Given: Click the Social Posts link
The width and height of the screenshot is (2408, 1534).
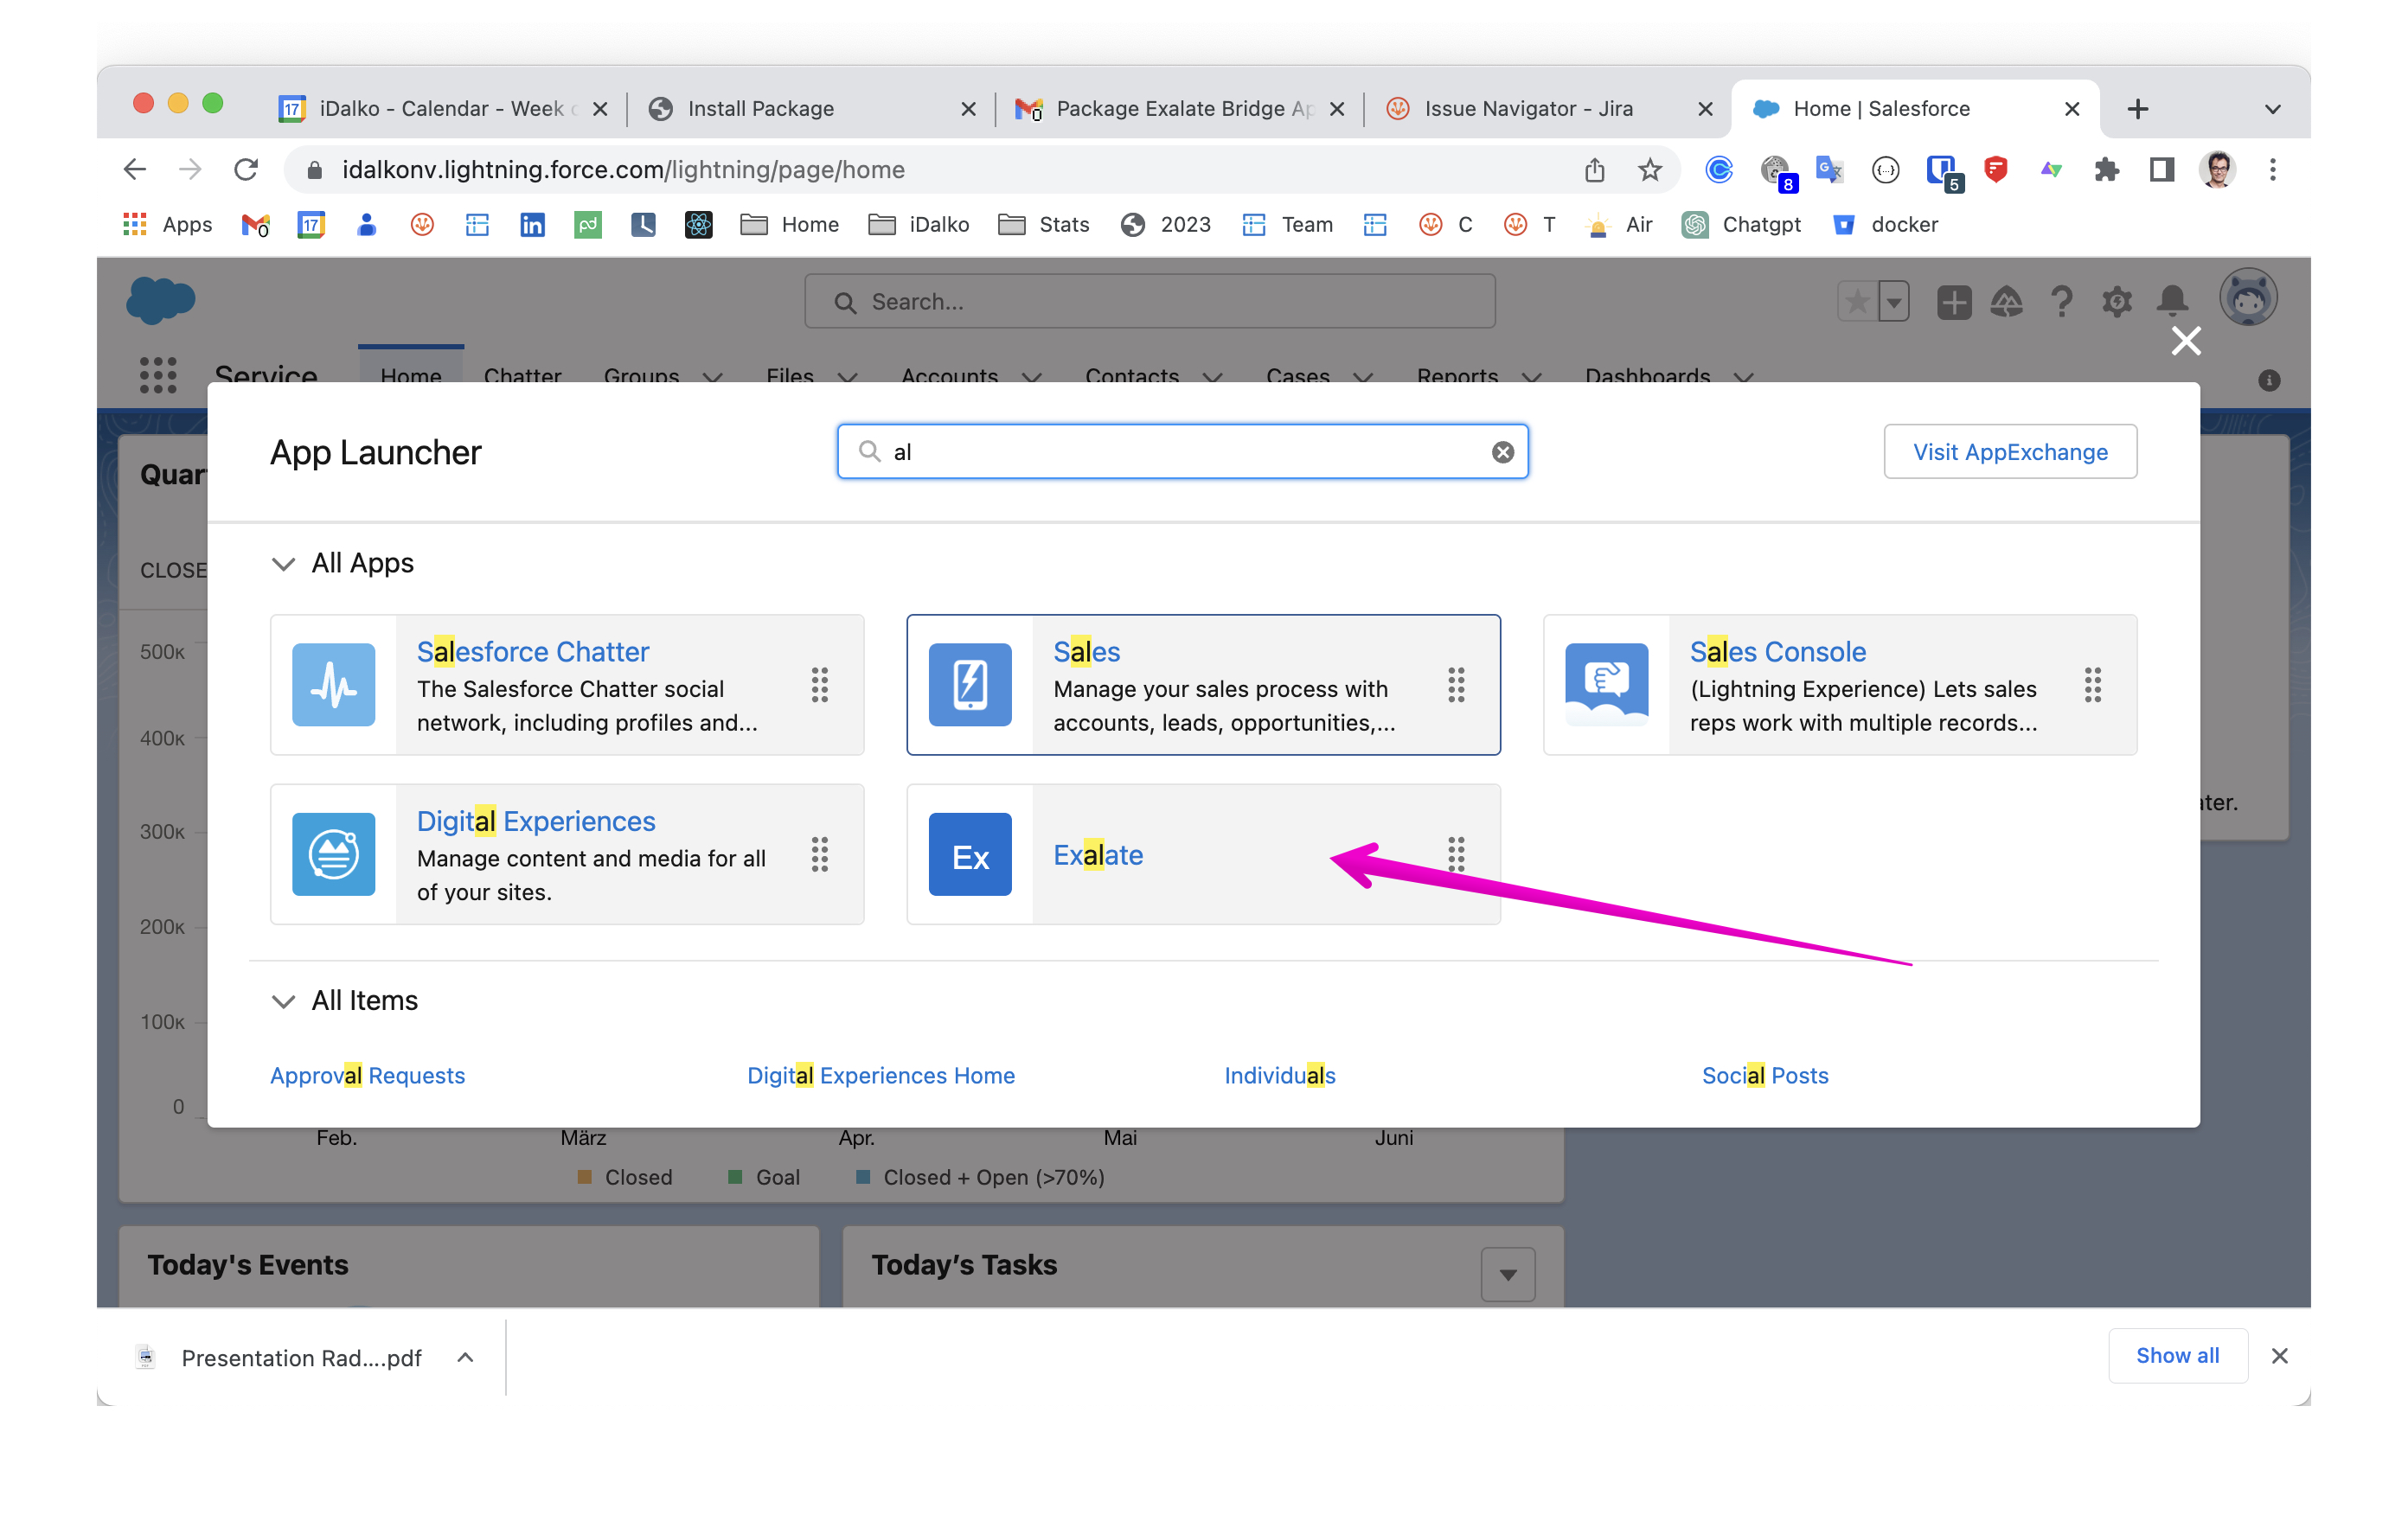Looking at the screenshot, I should click(1764, 1075).
